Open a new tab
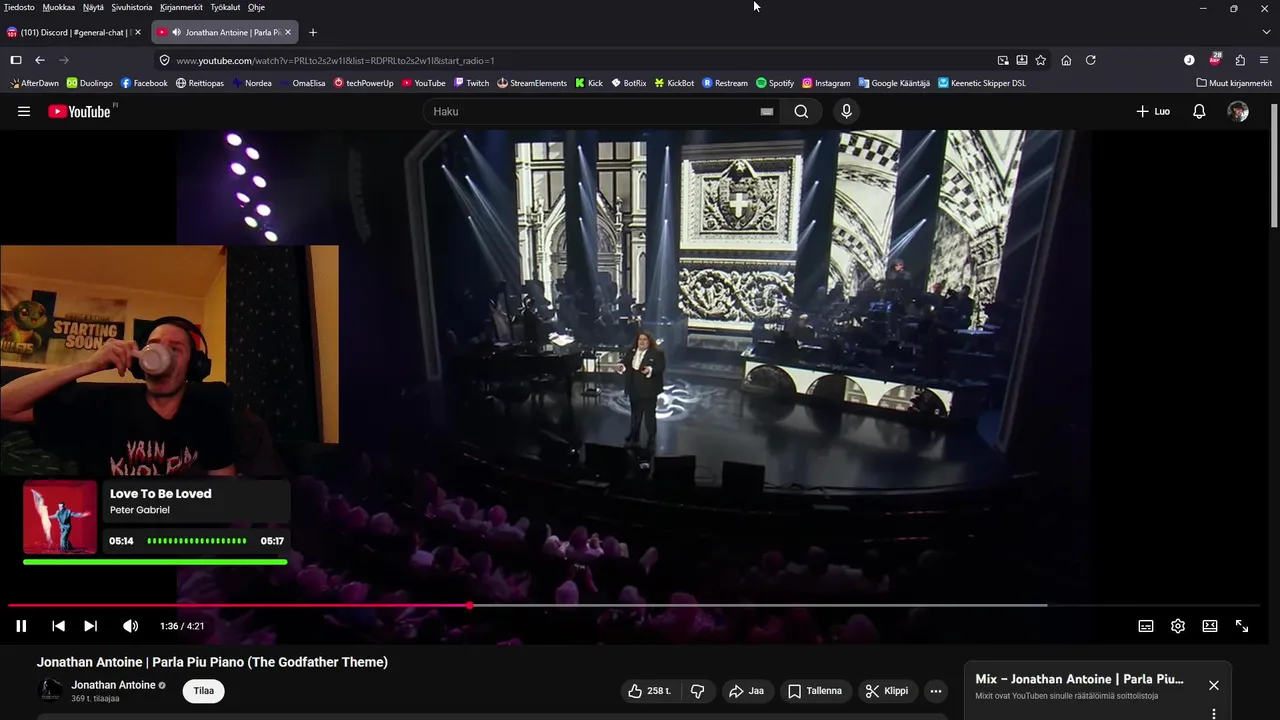Viewport: 1280px width, 720px height. (313, 32)
